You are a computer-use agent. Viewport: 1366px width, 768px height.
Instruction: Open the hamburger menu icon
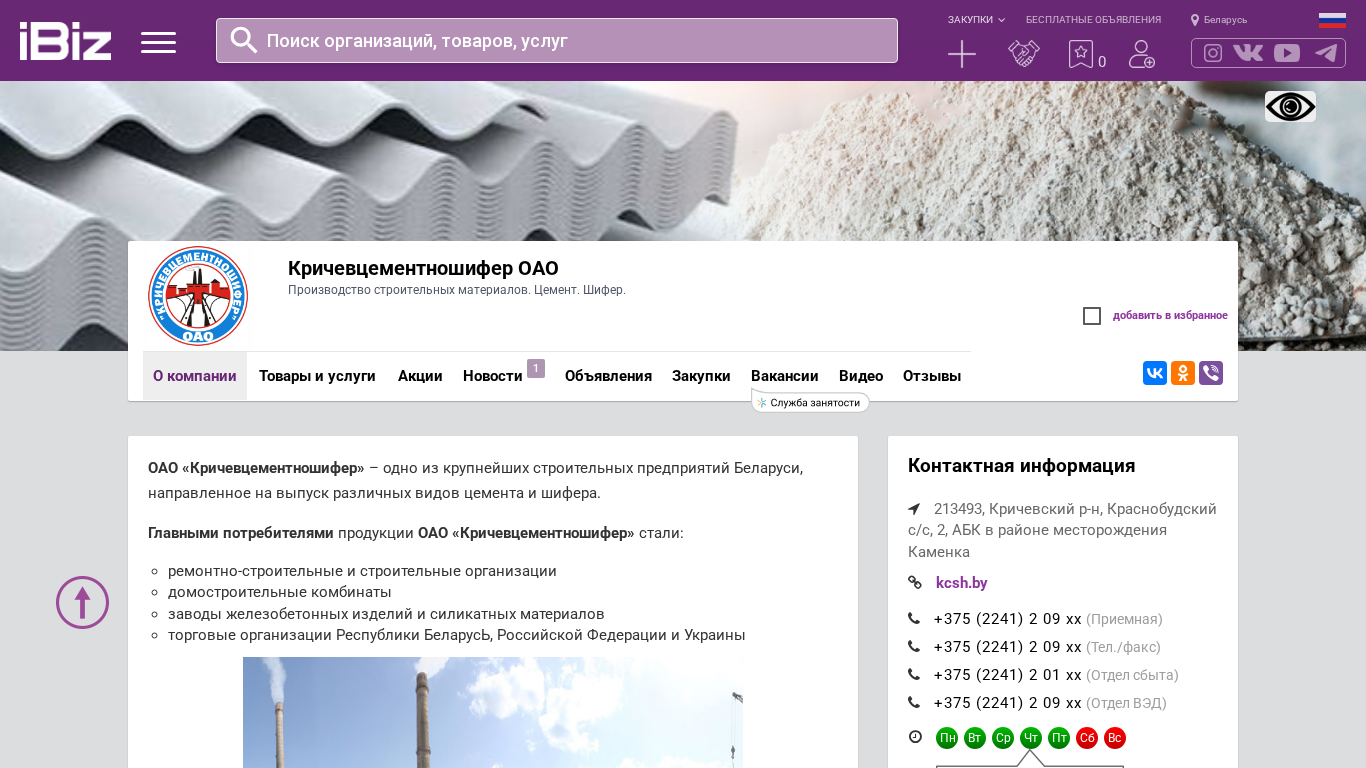tap(158, 42)
